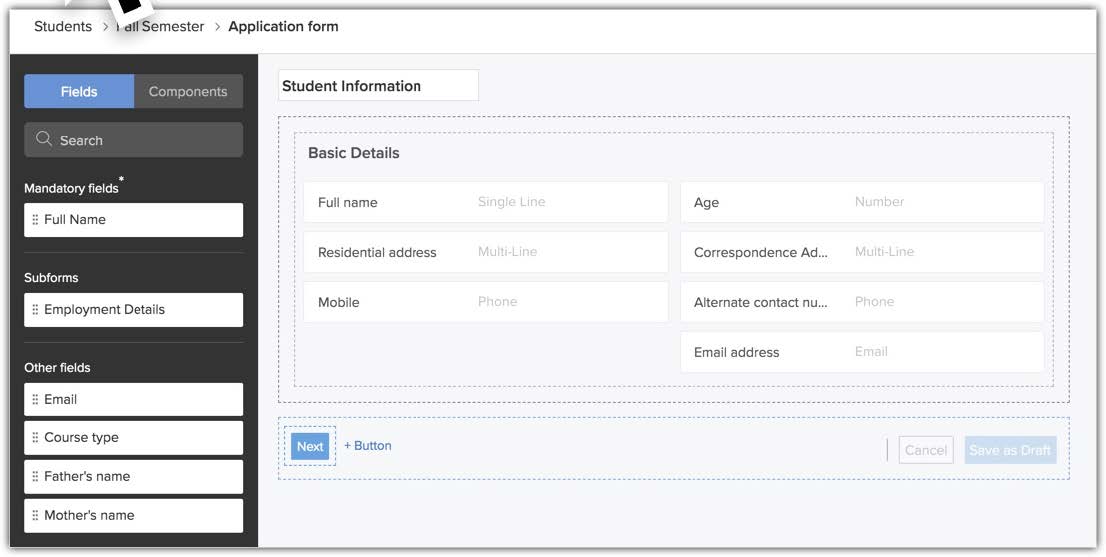Image resolution: width=1106 pixels, height=557 pixels.
Task: Switch to the Fields tab
Action: point(79,91)
